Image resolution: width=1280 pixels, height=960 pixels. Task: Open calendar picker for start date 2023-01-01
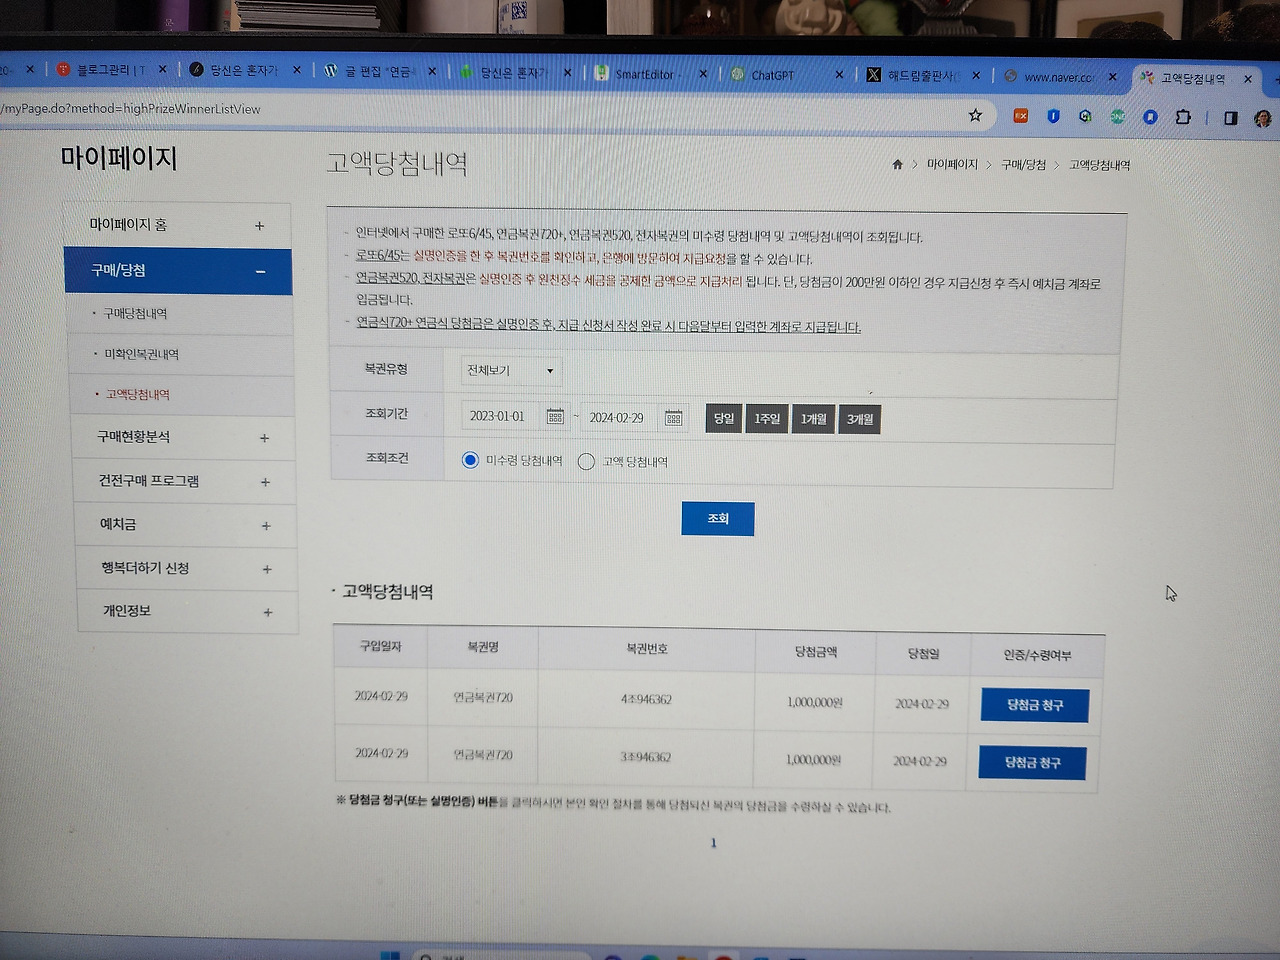pyautogui.click(x=555, y=417)
